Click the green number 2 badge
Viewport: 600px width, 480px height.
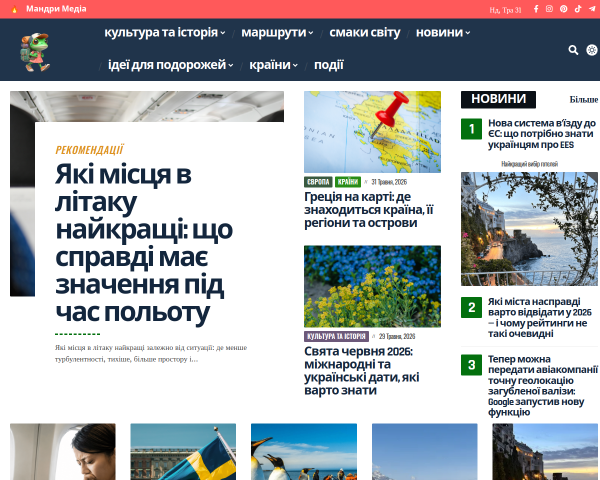(471, 307)
